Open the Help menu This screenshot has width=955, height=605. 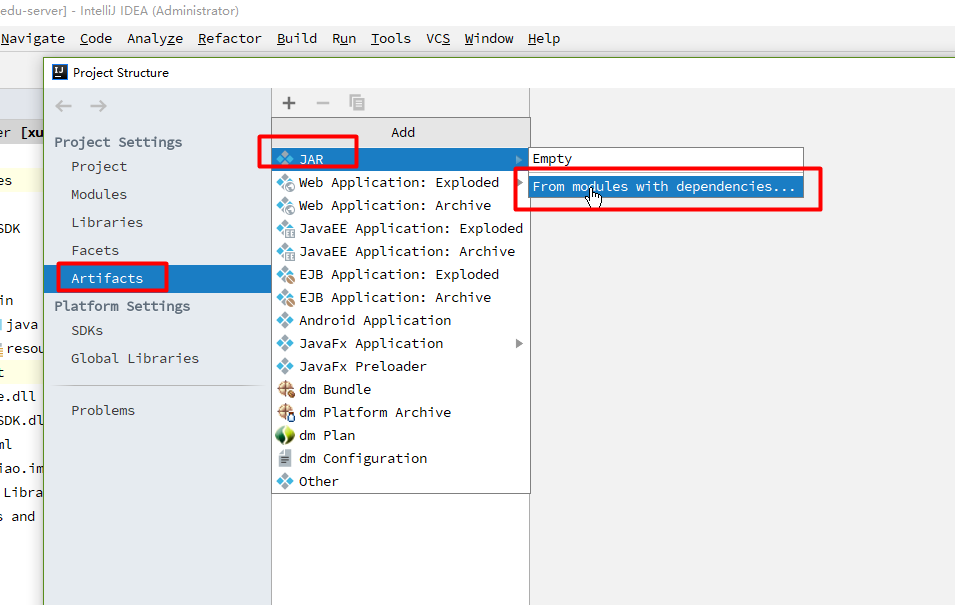(544, 38)
